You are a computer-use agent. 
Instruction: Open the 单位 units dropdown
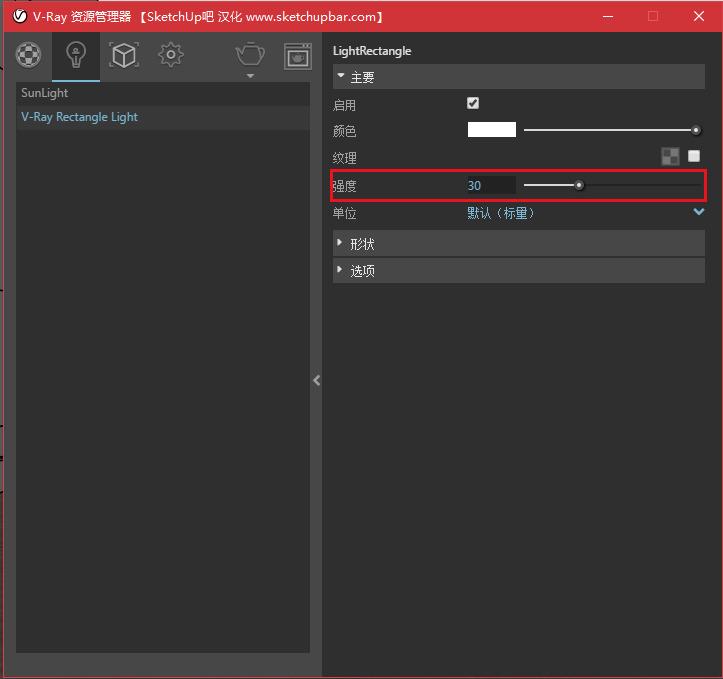tap(586, 213)
